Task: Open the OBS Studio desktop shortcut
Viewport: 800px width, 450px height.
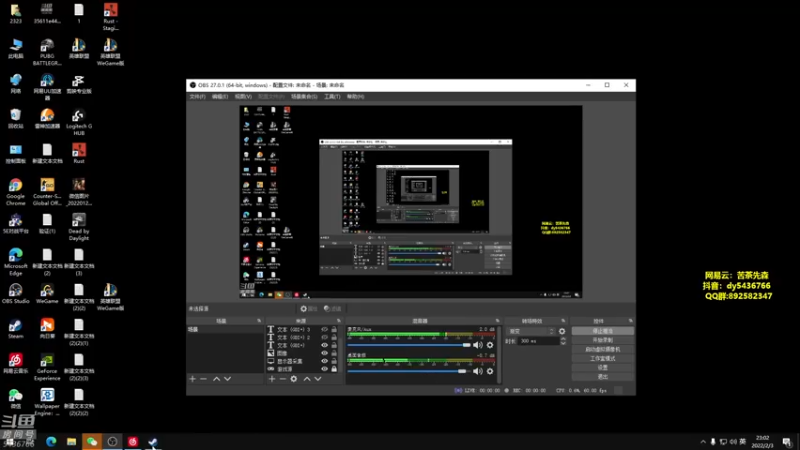Action: (15, 294)
